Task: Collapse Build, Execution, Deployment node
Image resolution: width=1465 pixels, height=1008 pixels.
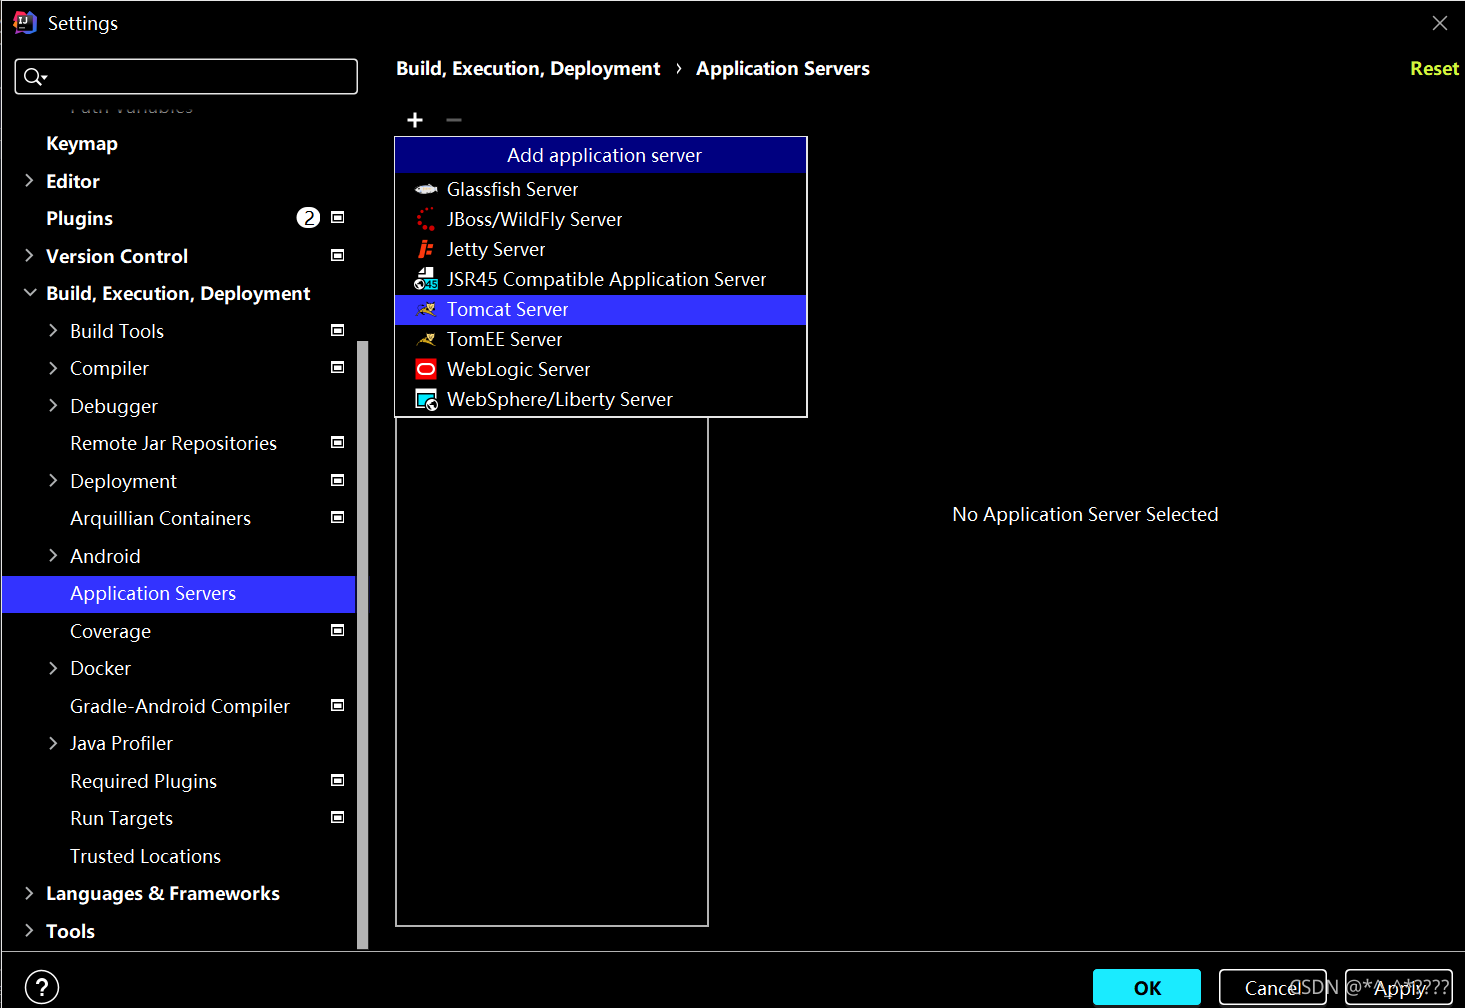Action: [29, 293]
